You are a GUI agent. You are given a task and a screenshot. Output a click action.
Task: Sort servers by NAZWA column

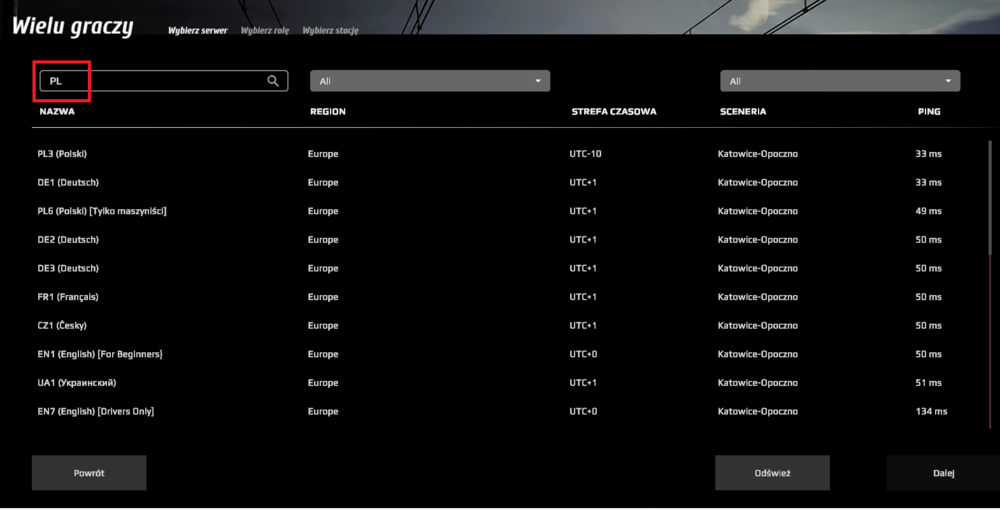[x=57, y=112]
